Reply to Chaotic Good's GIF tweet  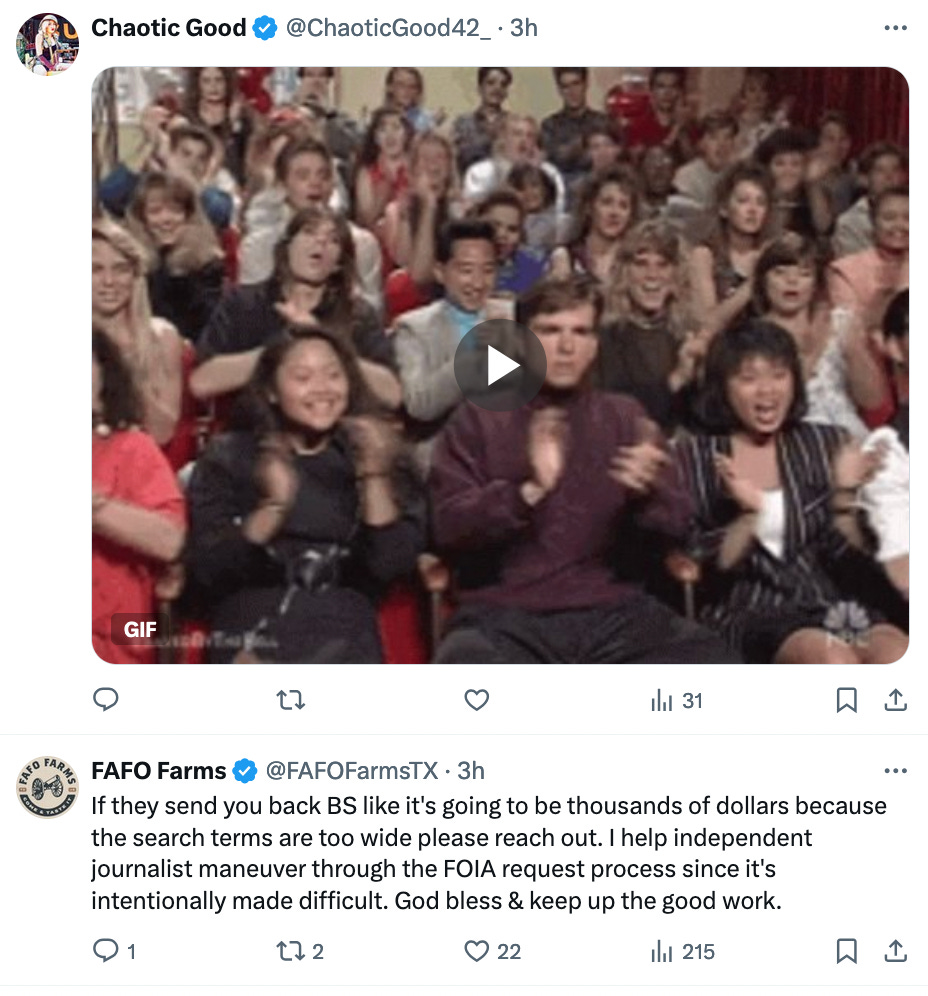[x=106, y=700]
